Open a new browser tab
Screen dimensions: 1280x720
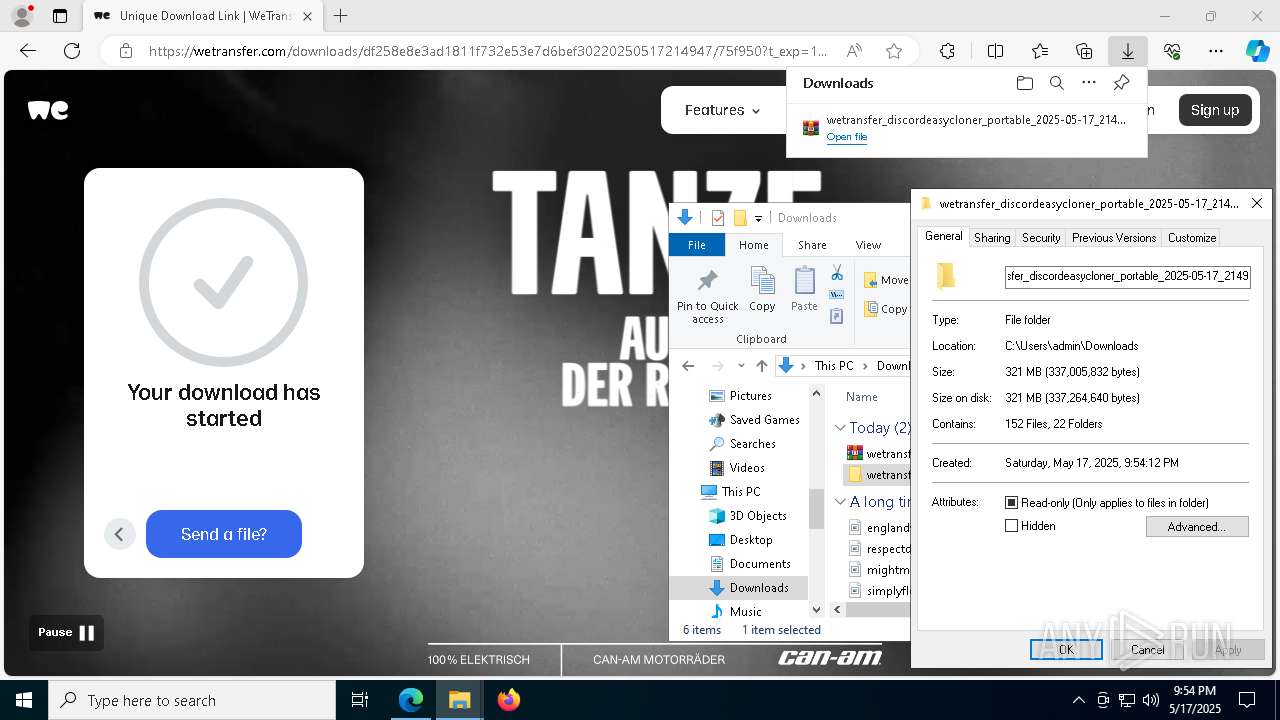[x=341, y=16]
